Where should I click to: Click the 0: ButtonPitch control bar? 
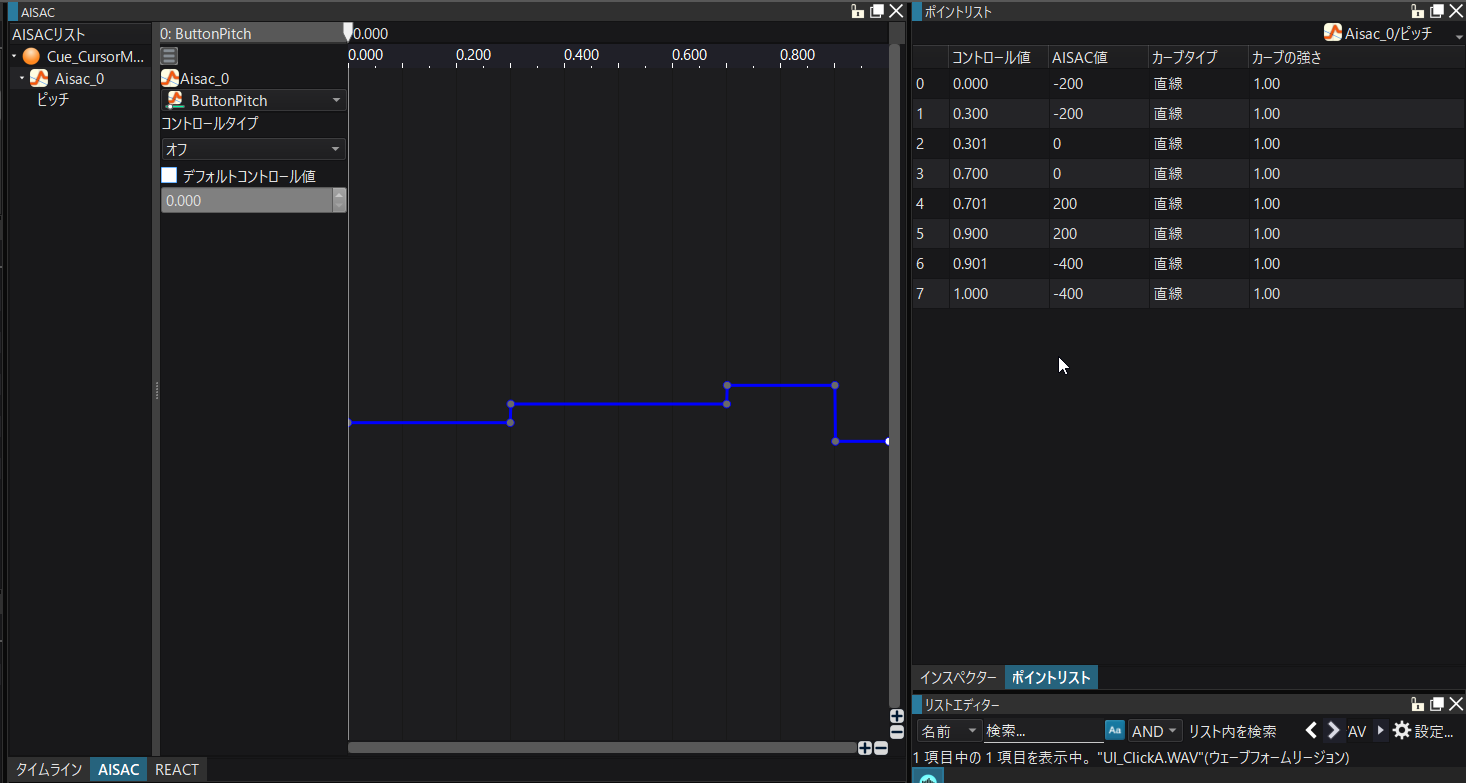[253, 33]
